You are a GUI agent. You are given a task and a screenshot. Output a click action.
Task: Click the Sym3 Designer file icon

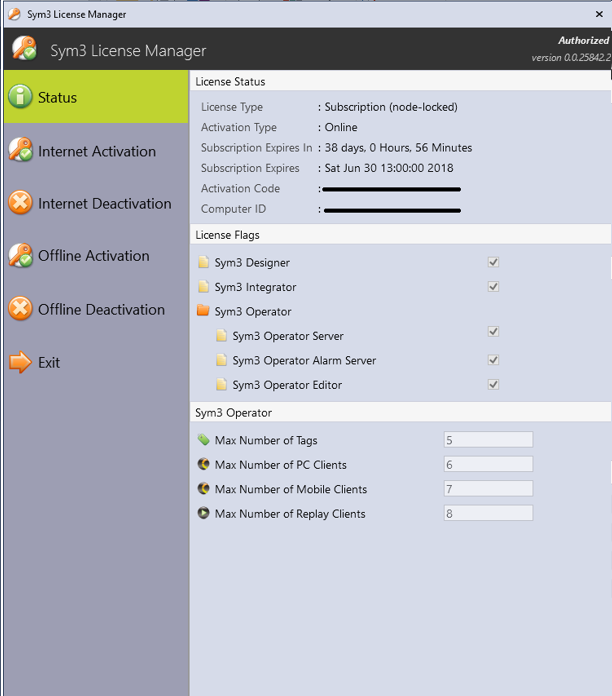[203, 262]
